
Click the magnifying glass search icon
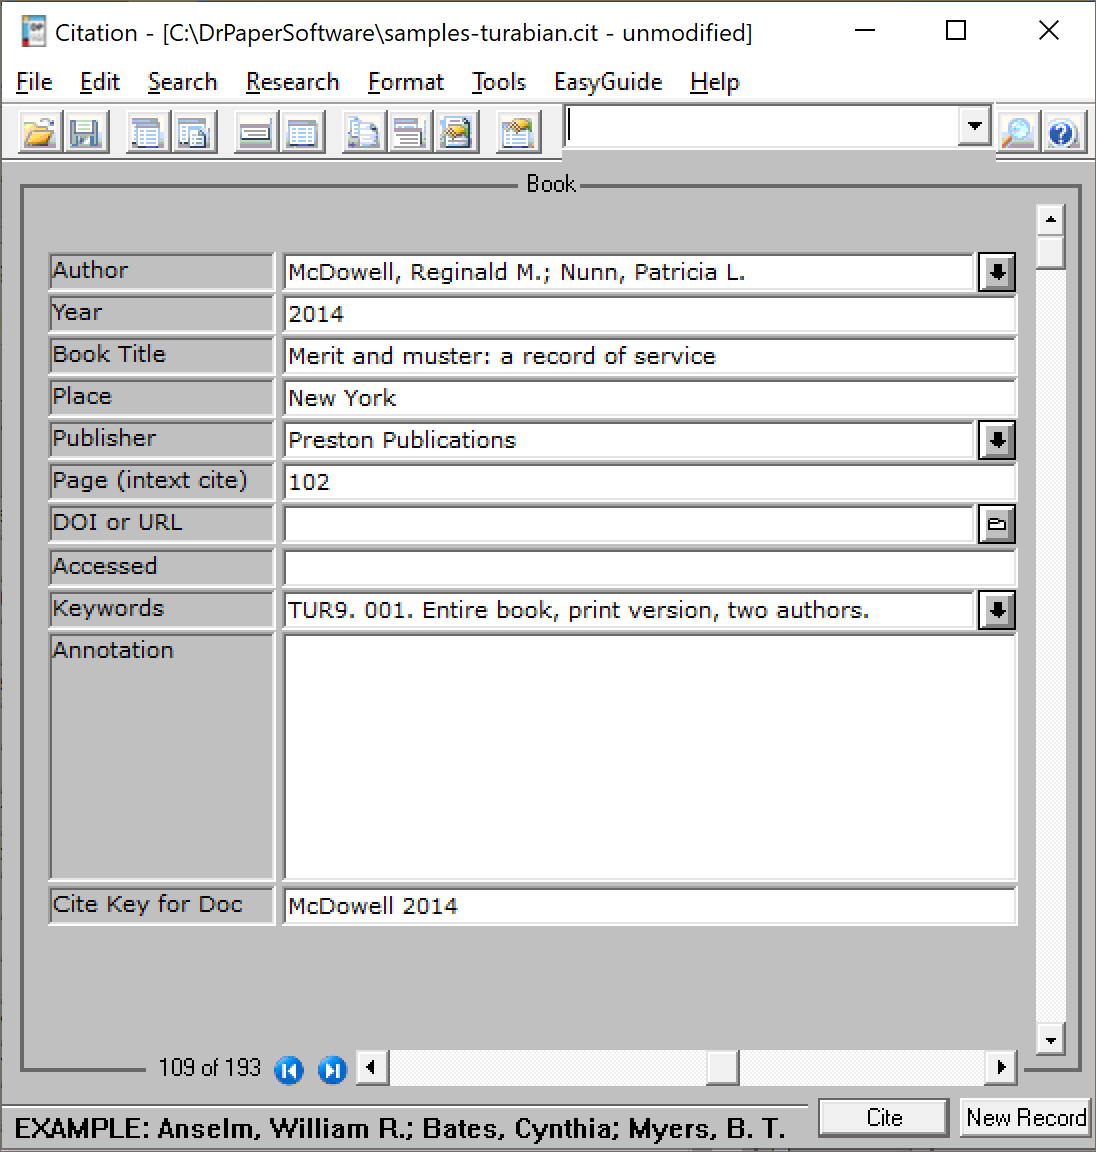[1018, 132]
